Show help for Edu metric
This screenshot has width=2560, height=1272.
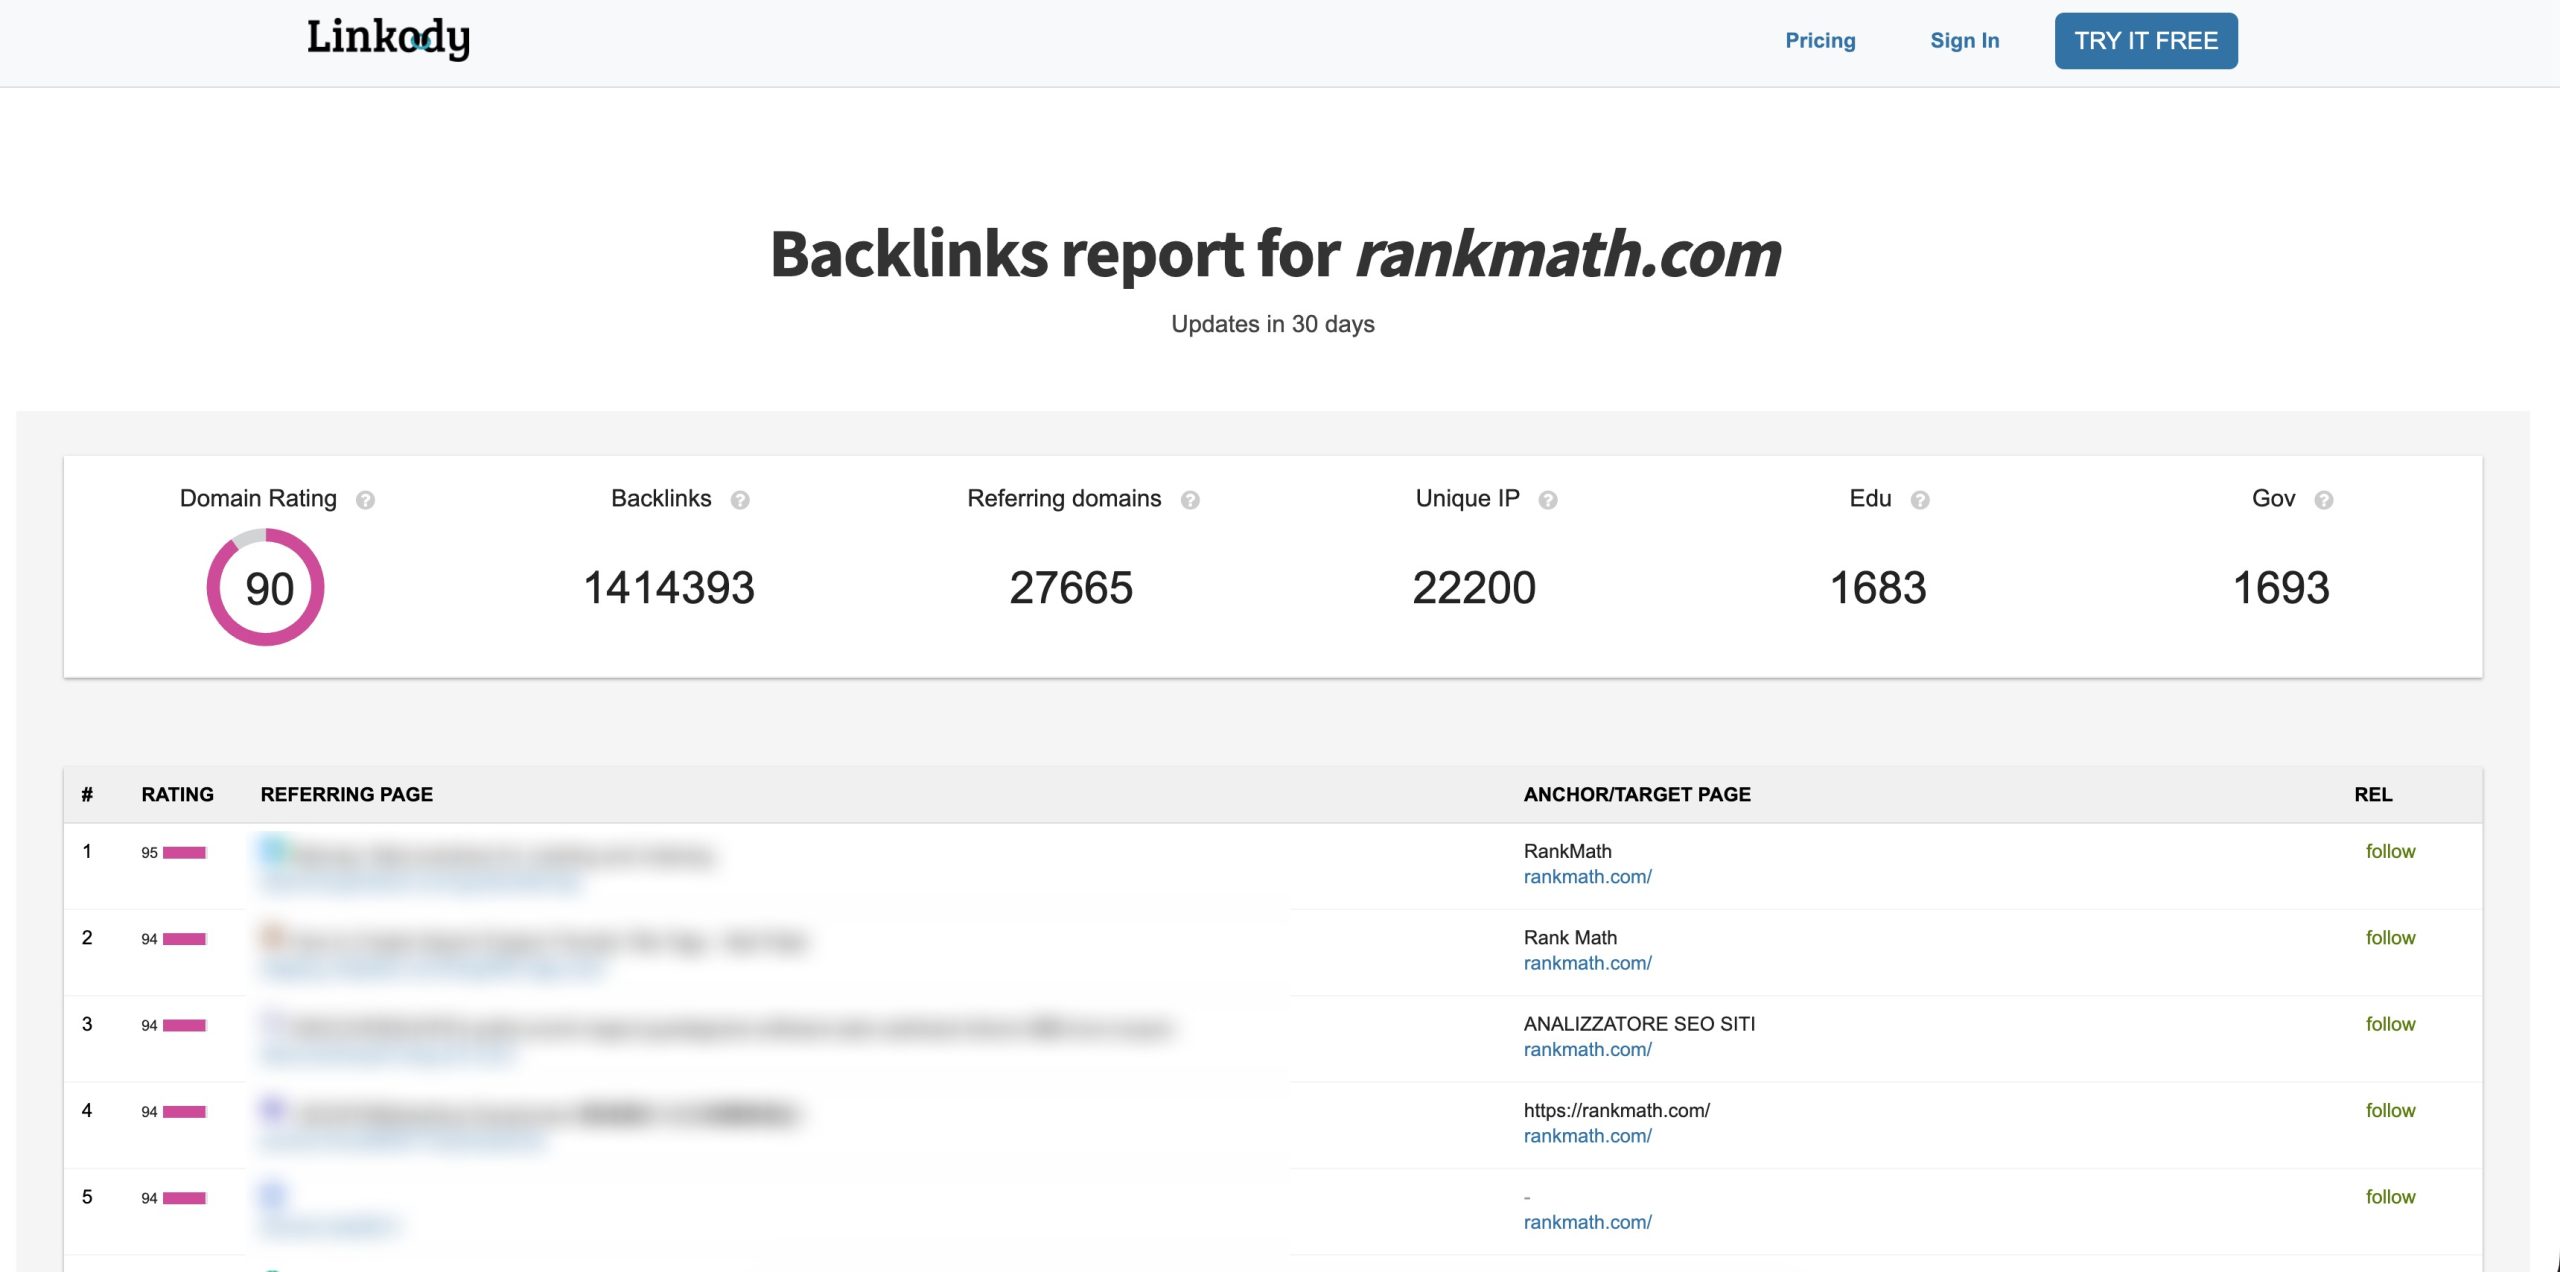click(x=1920, y=500)
